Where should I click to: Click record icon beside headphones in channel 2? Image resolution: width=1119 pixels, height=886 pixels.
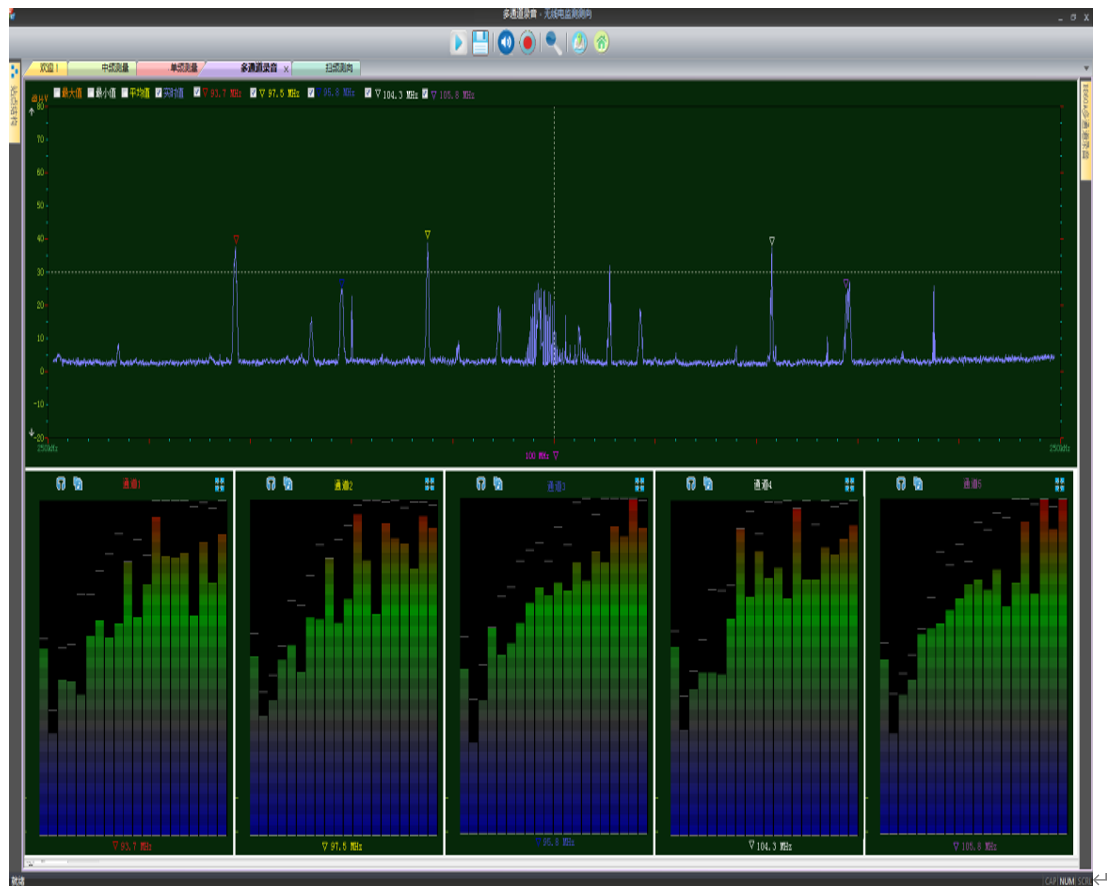point(288,484)
